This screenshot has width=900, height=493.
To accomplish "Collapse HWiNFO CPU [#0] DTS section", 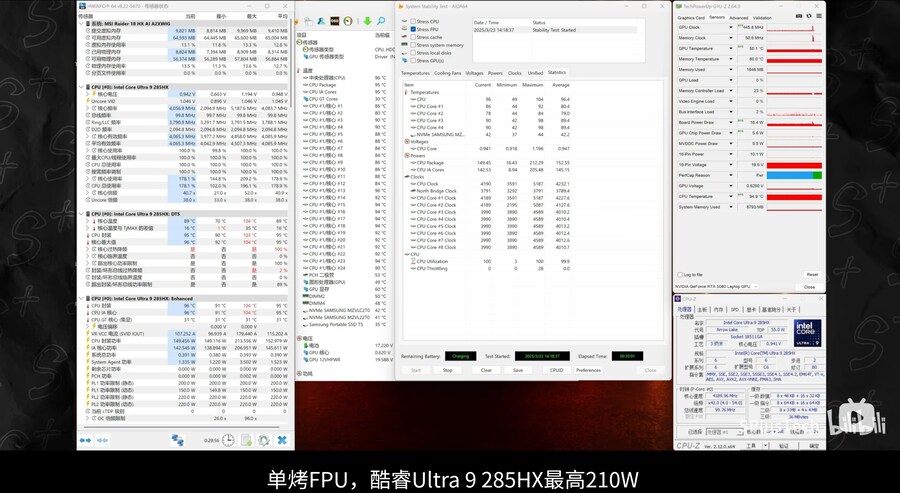I will tap(82, 214).
